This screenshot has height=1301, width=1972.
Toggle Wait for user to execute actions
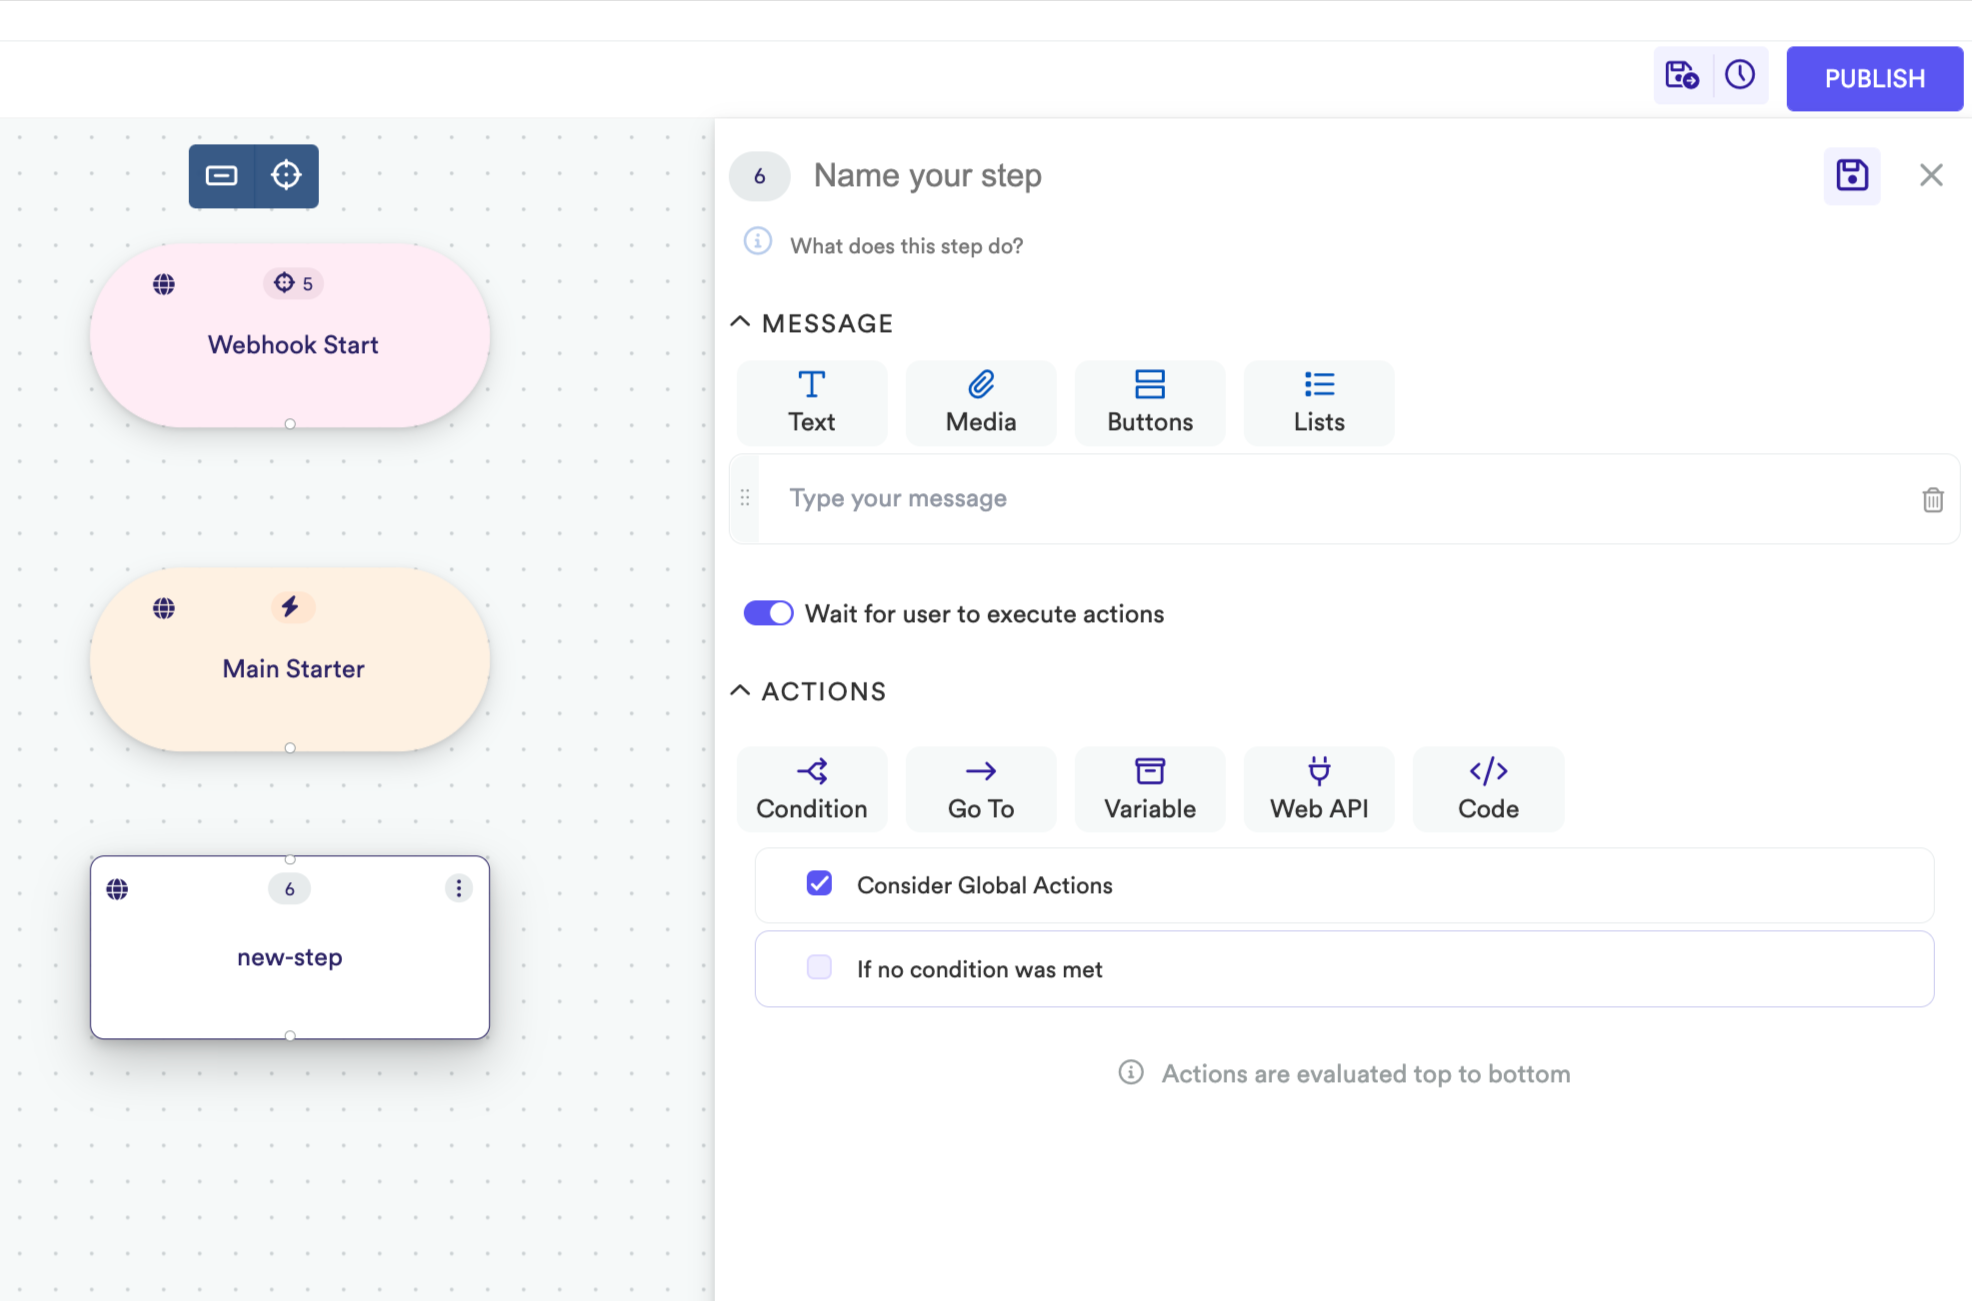[768, 613]
